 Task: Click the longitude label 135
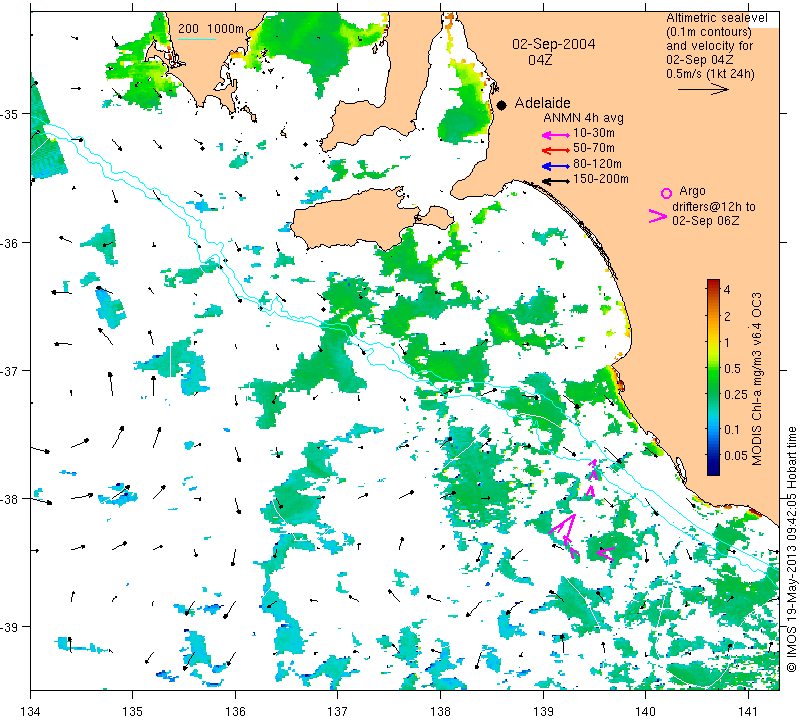tap(133, 710)
